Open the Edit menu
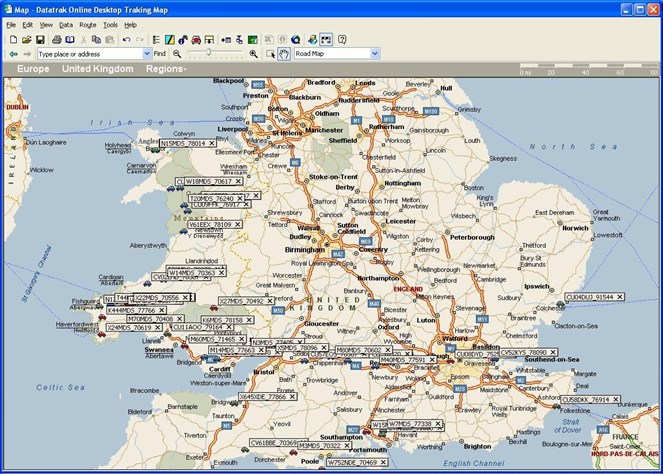This screenshot has height=474, width=663. 27,25
